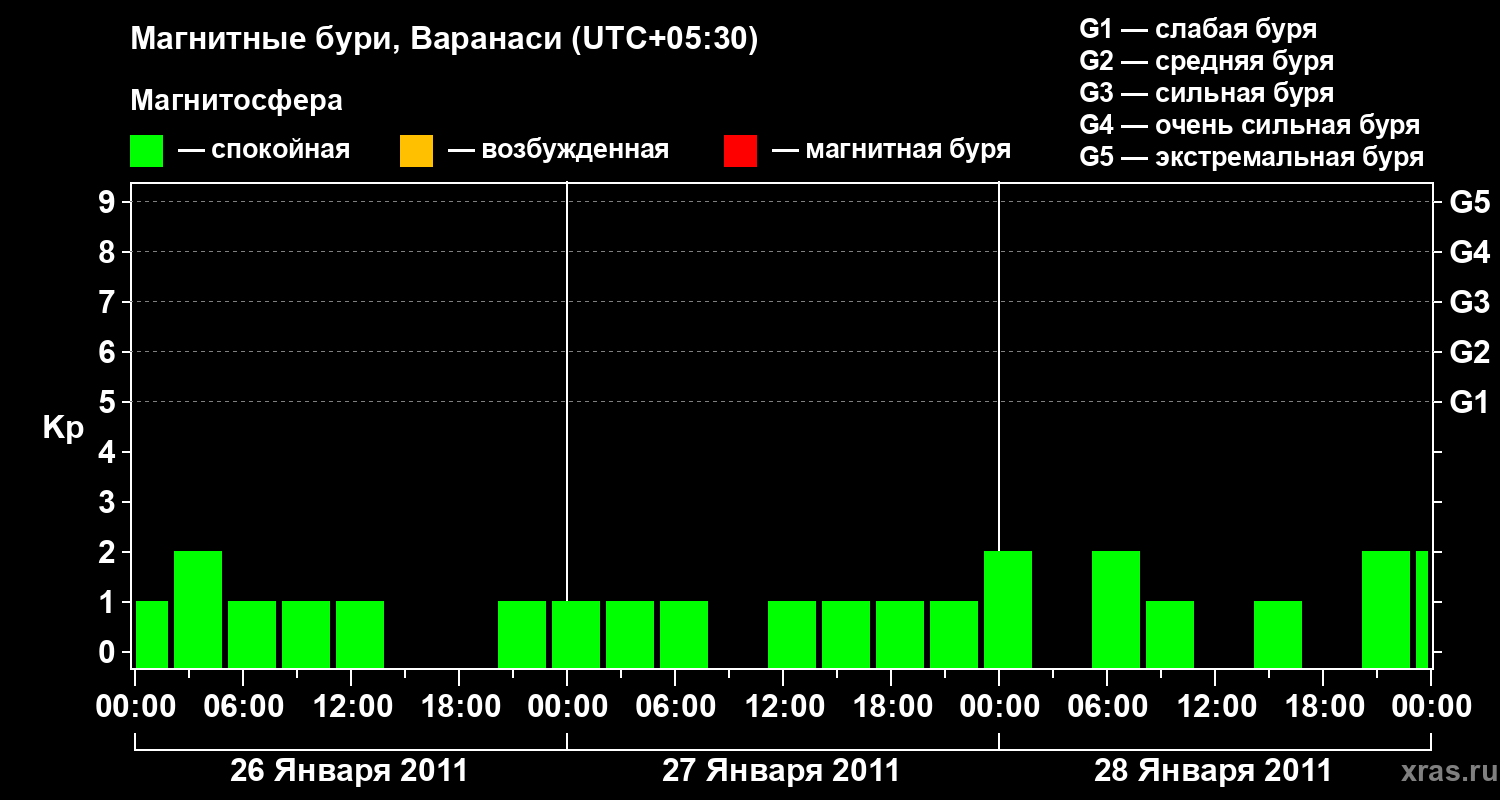Image resolution: width=1500 pixels, height=800 pixels.
Task: Click the Kp 2 bar at midnight starting 28 Января
Action: coord(1008,609)
